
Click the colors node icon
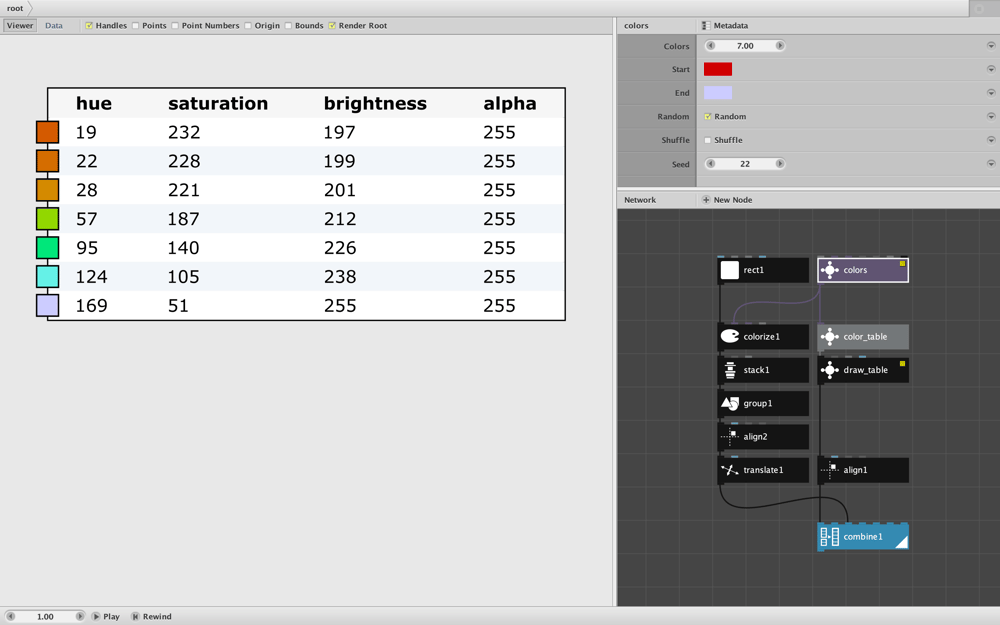point(829,270)
